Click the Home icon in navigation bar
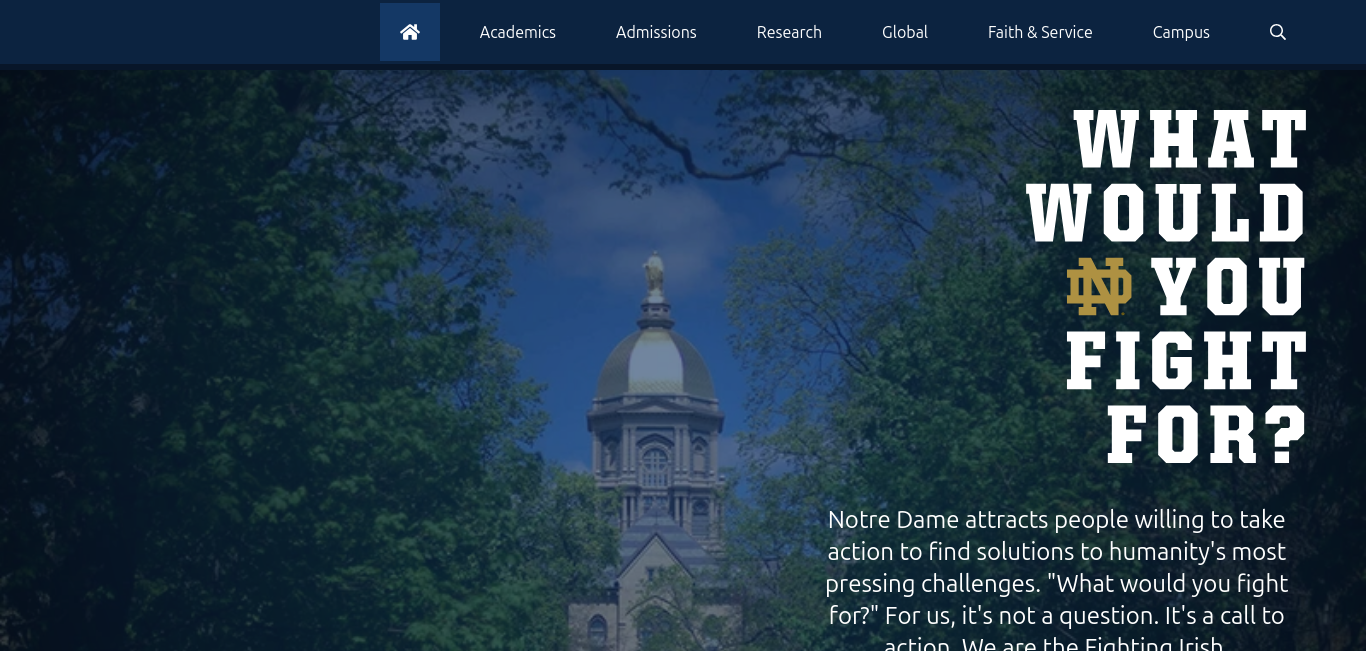This screenshot has height=651, width=1366. 409,32
